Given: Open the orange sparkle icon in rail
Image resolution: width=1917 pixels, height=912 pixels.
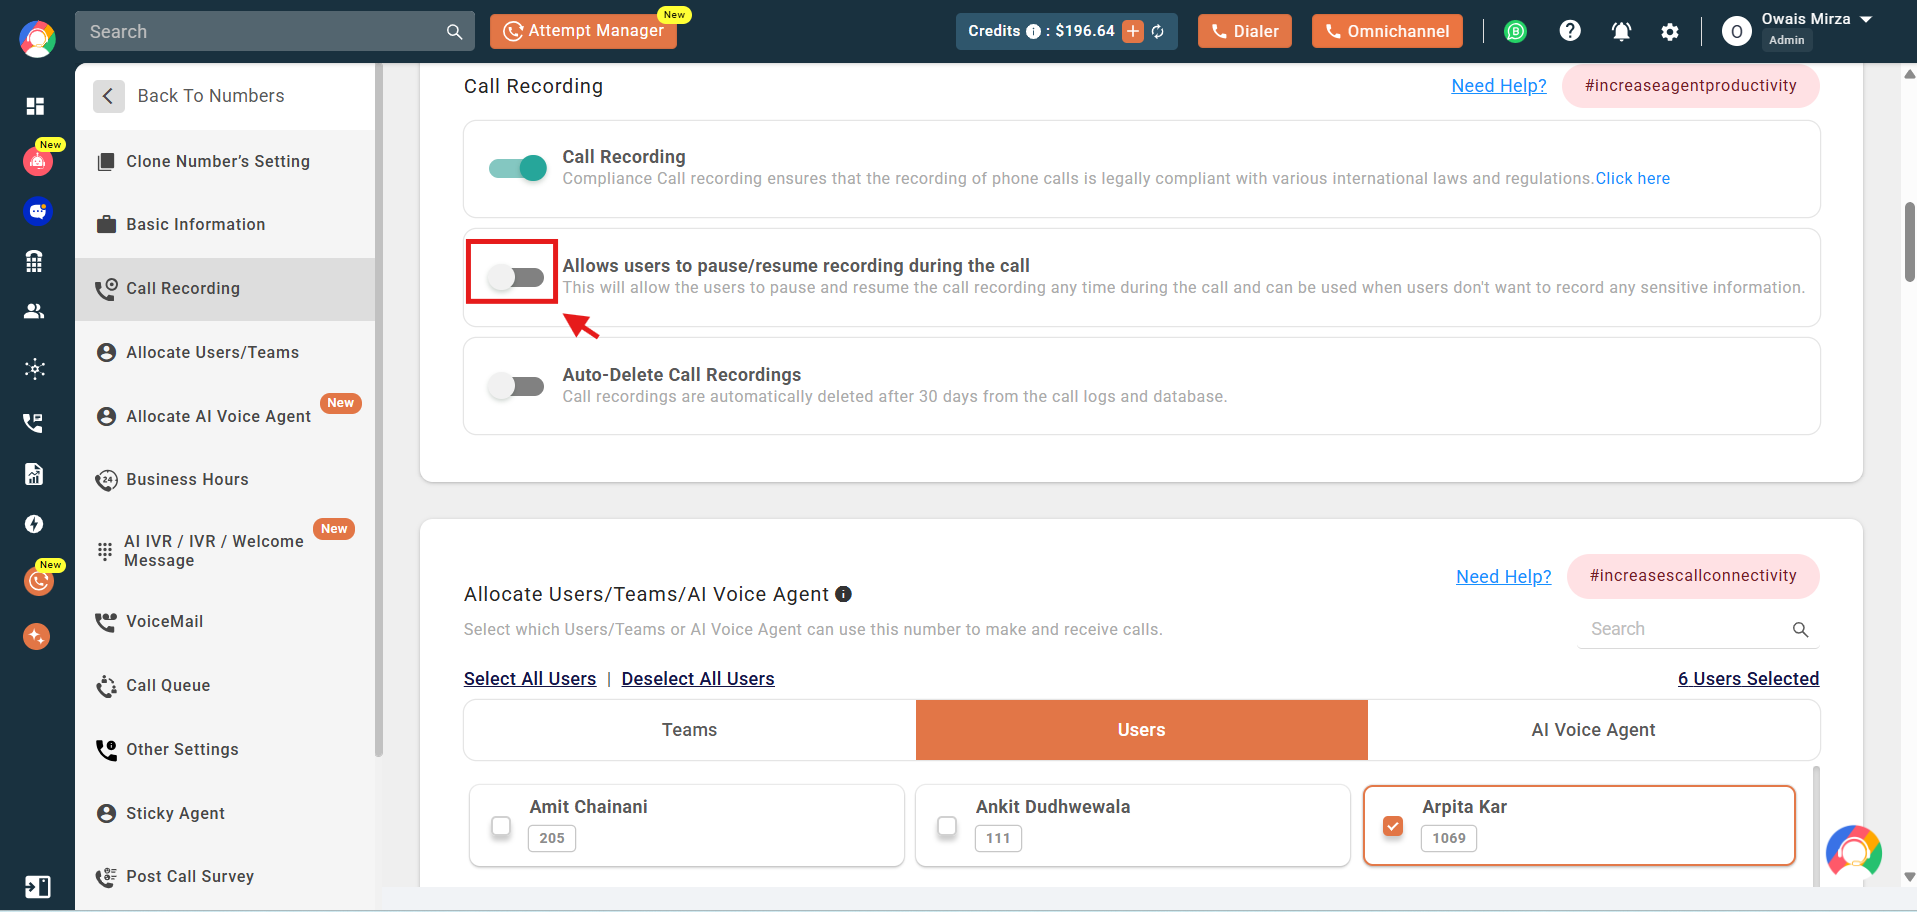Looking at the screenshot, I should coord(37,636).
